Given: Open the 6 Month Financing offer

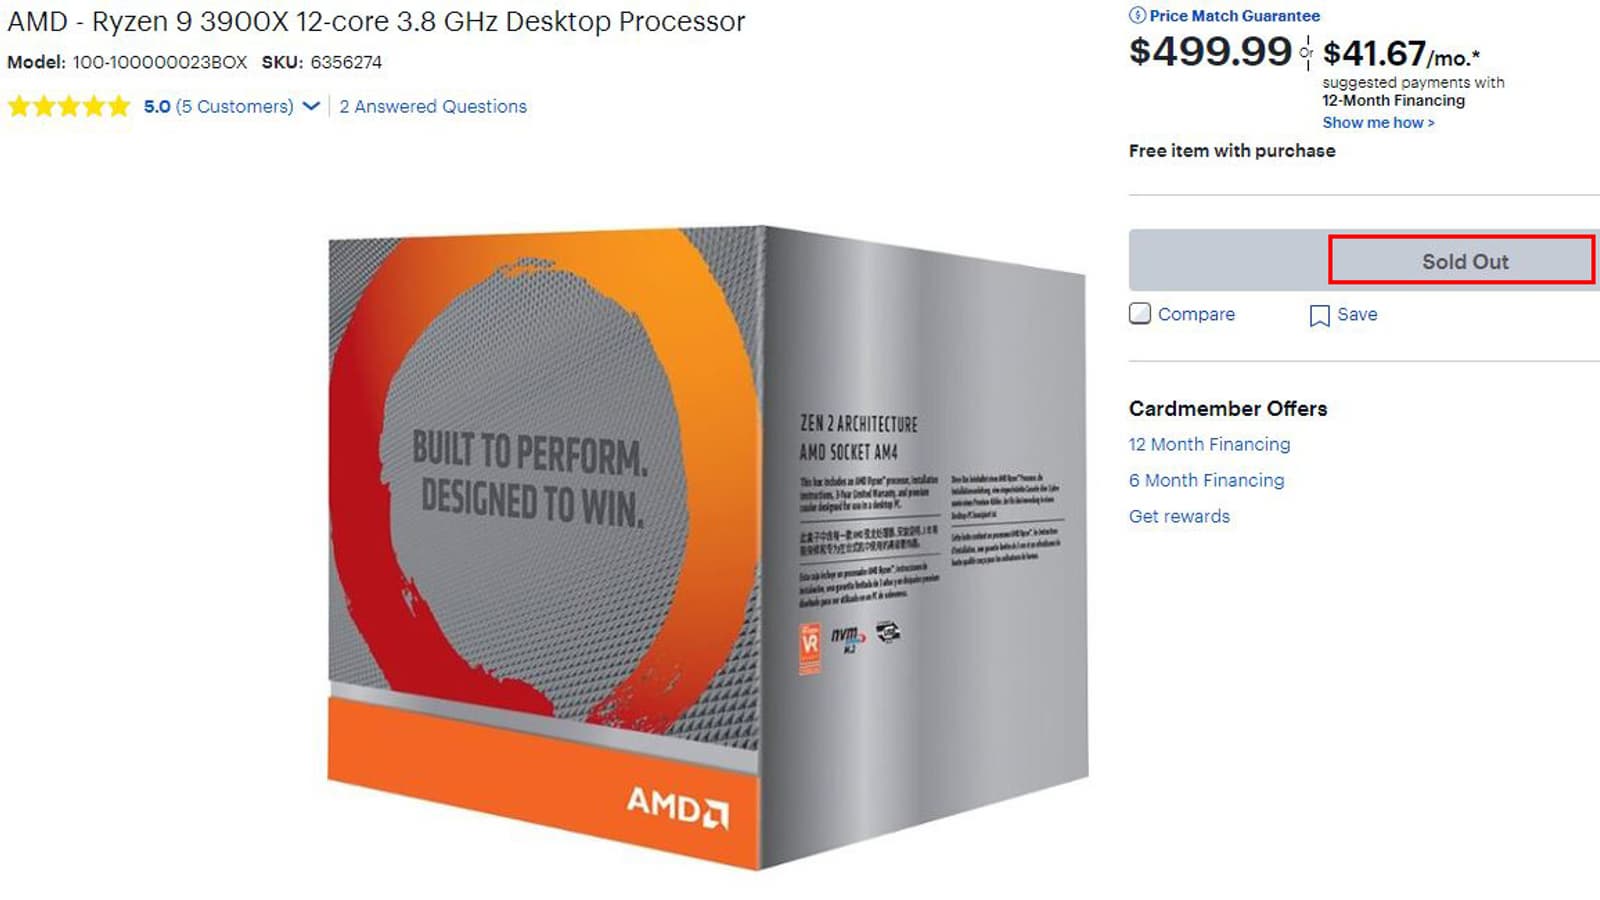Looking at the screenshot, I should (1206, 480).
